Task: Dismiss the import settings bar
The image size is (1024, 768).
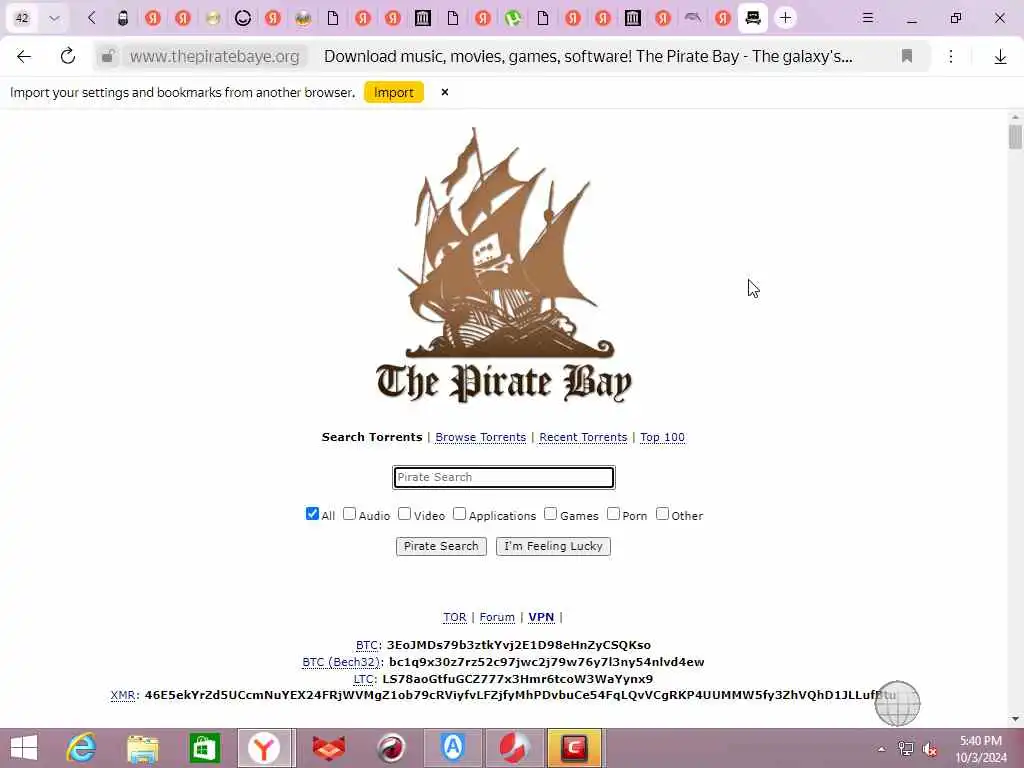Action: (x=445, y=92)
